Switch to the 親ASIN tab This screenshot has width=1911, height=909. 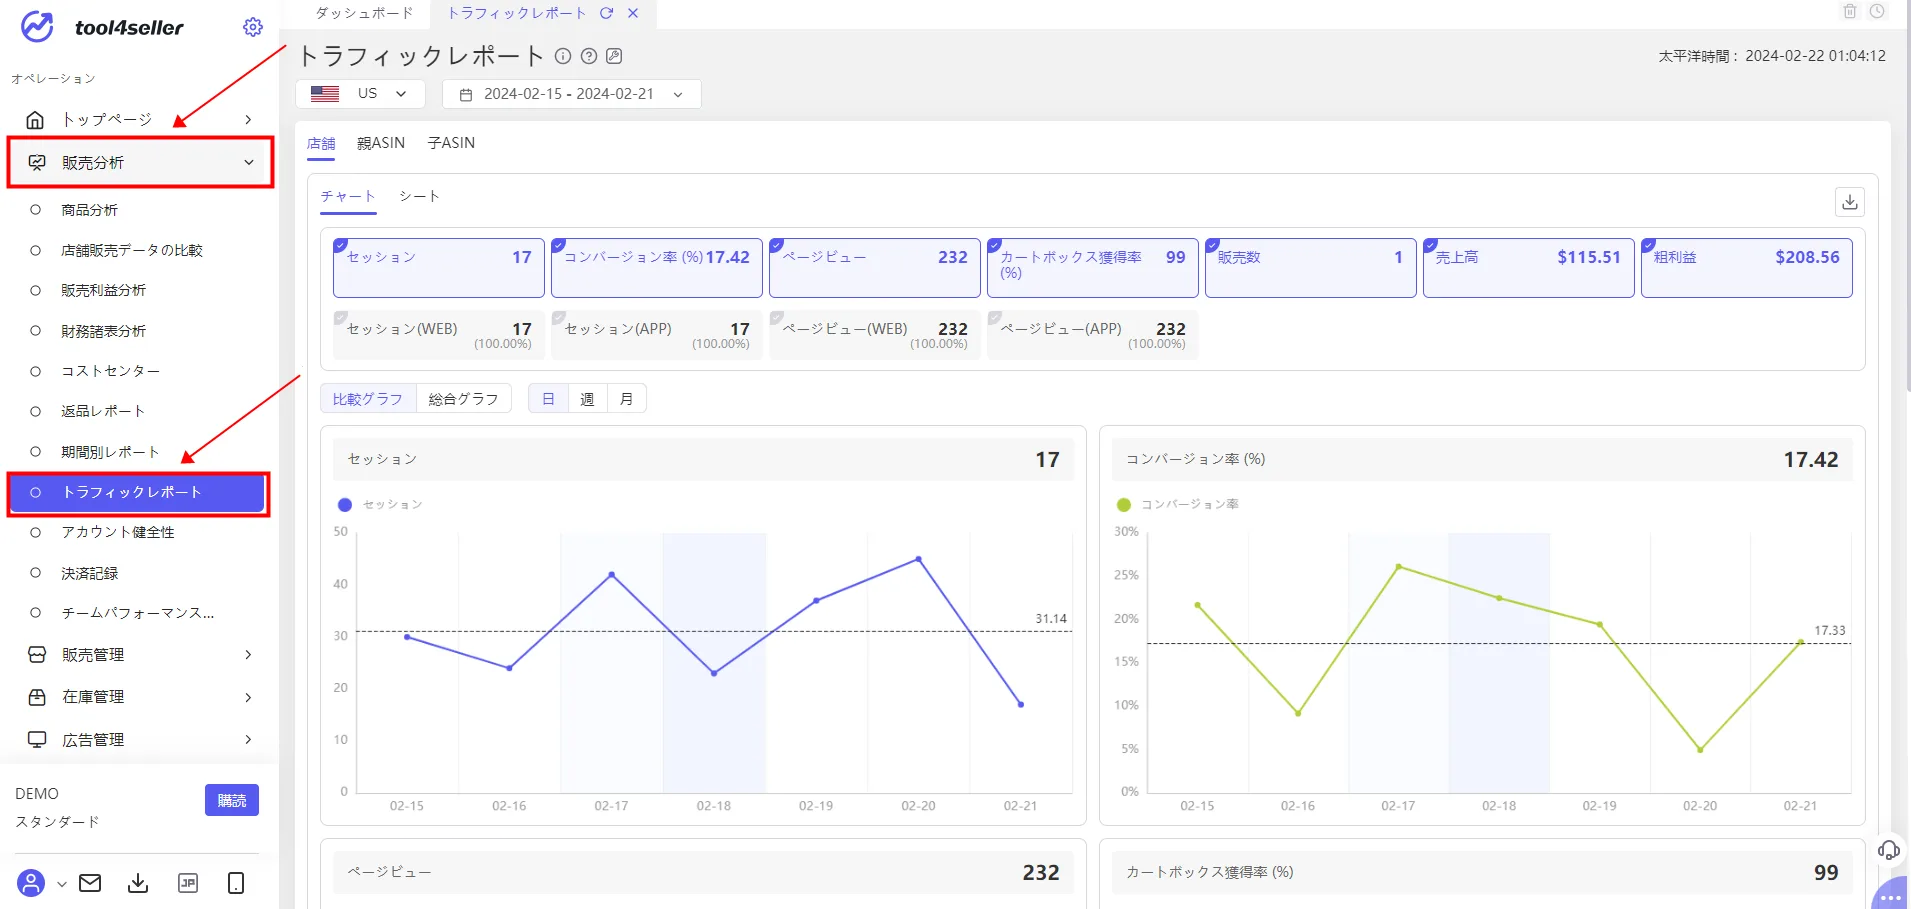tap(381, 143)
